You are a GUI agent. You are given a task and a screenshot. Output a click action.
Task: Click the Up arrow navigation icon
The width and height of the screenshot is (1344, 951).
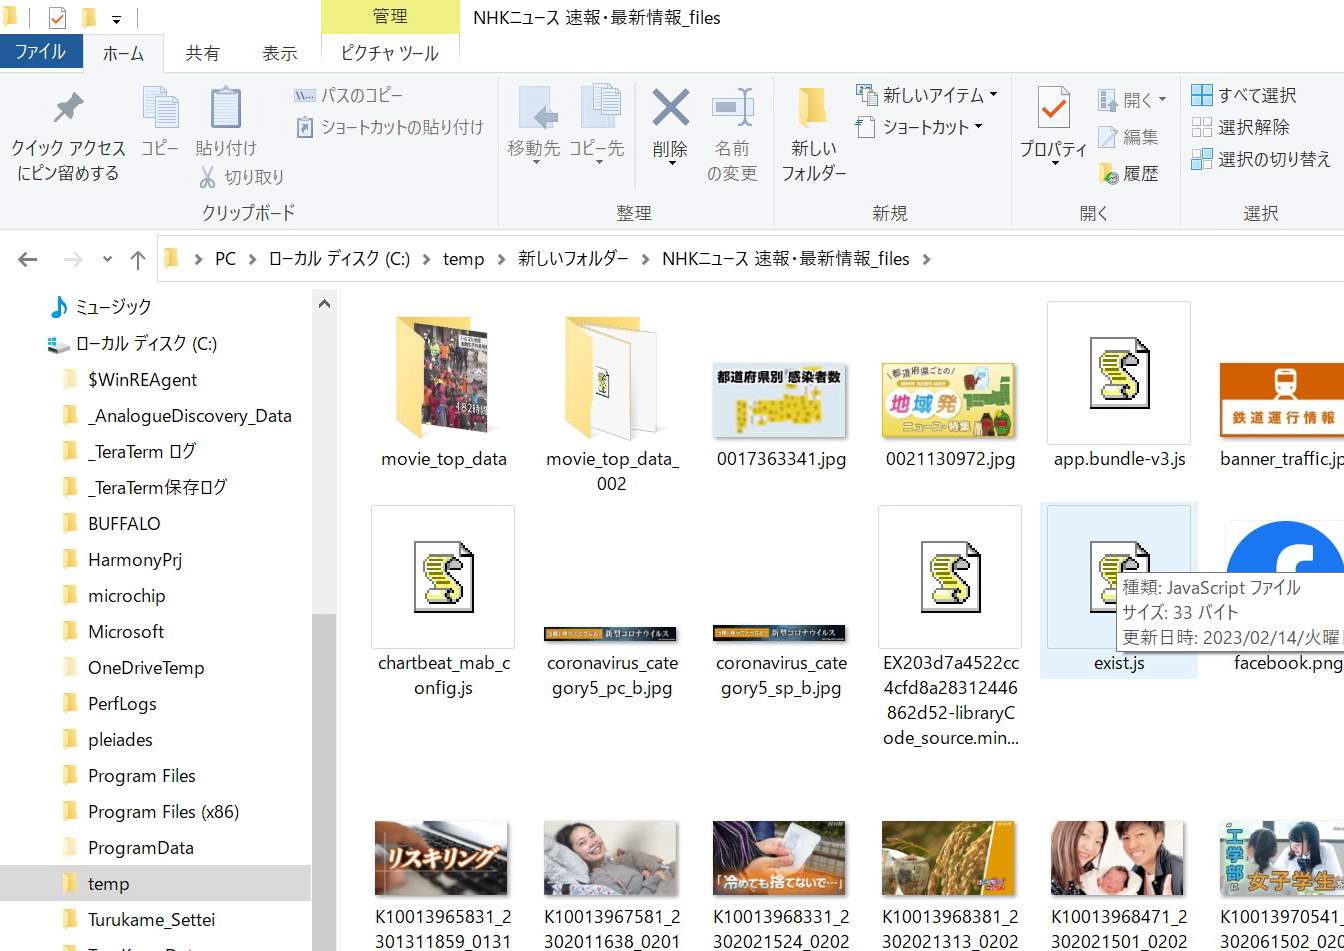(x=138, y=260)
